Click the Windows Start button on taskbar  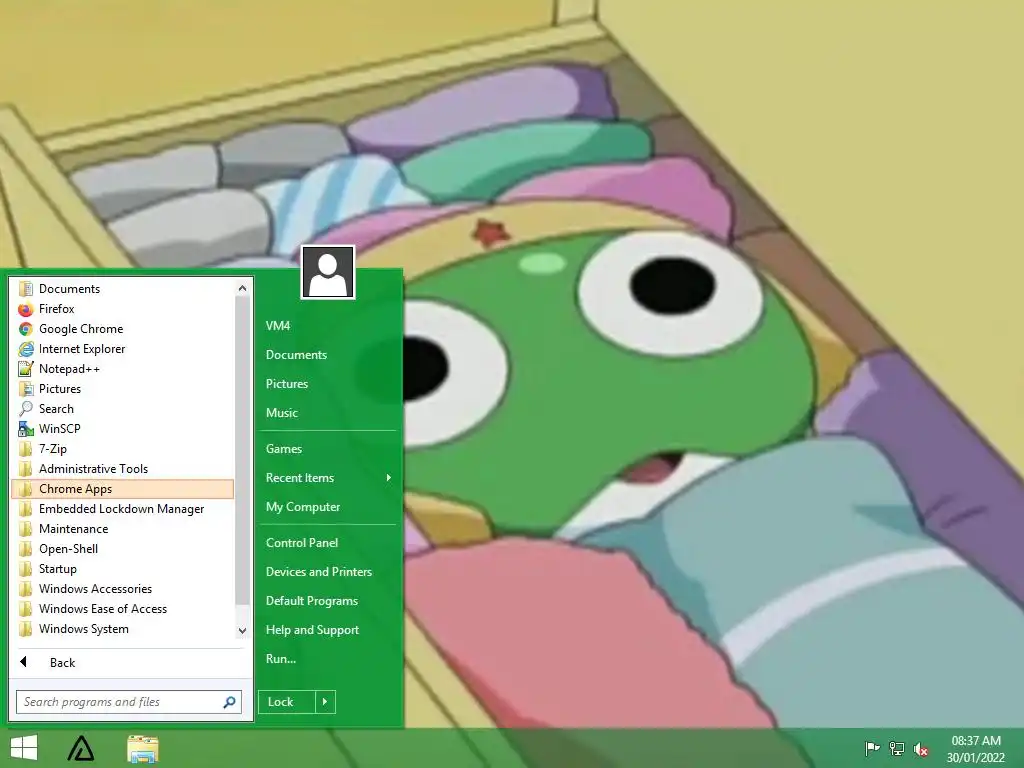(x=24, y=748)
